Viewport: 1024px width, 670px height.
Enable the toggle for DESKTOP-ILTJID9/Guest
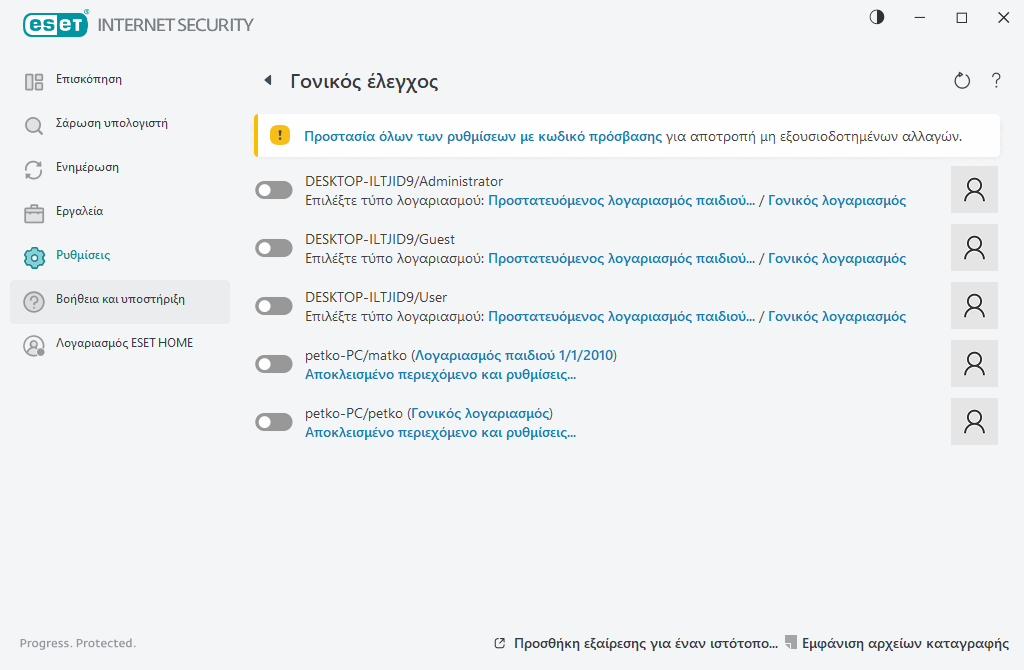(274, 248)
